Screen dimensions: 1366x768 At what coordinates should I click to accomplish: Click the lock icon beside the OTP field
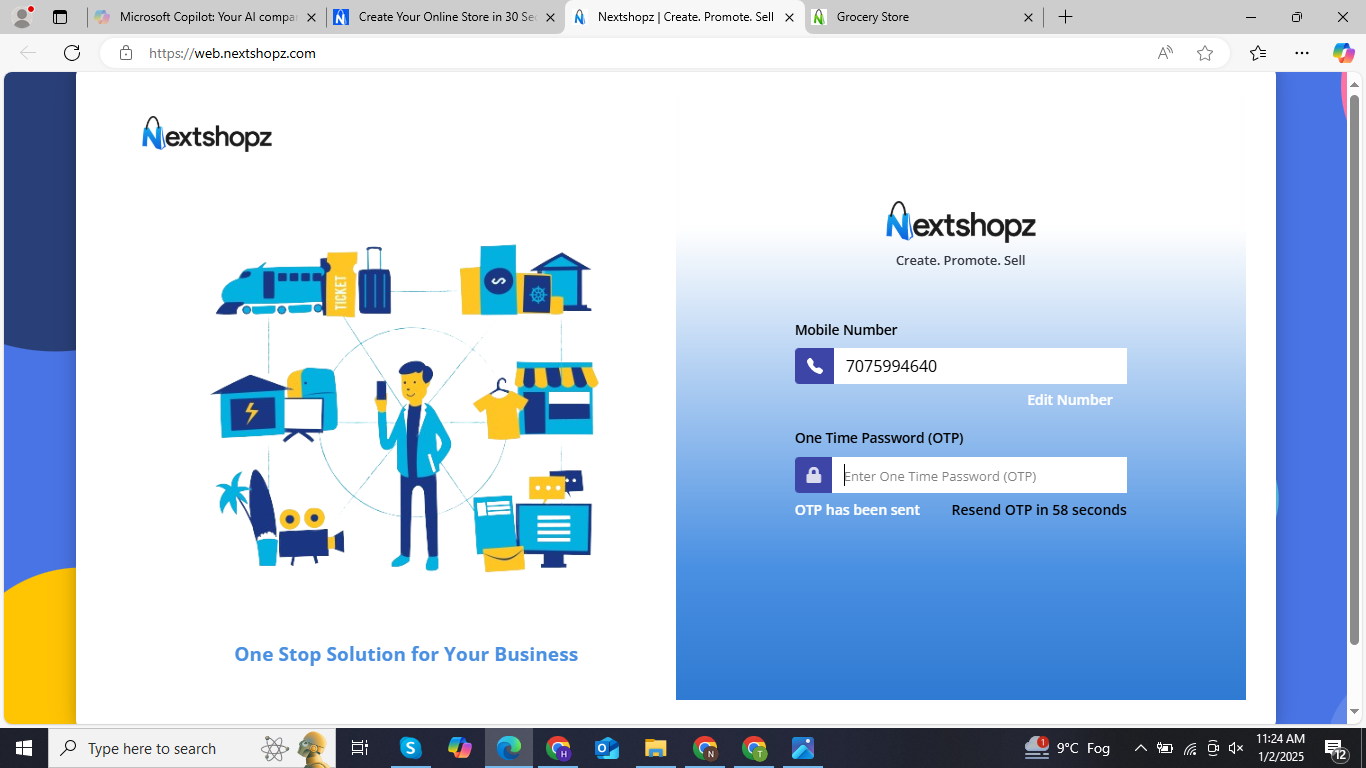coord(814,475)
